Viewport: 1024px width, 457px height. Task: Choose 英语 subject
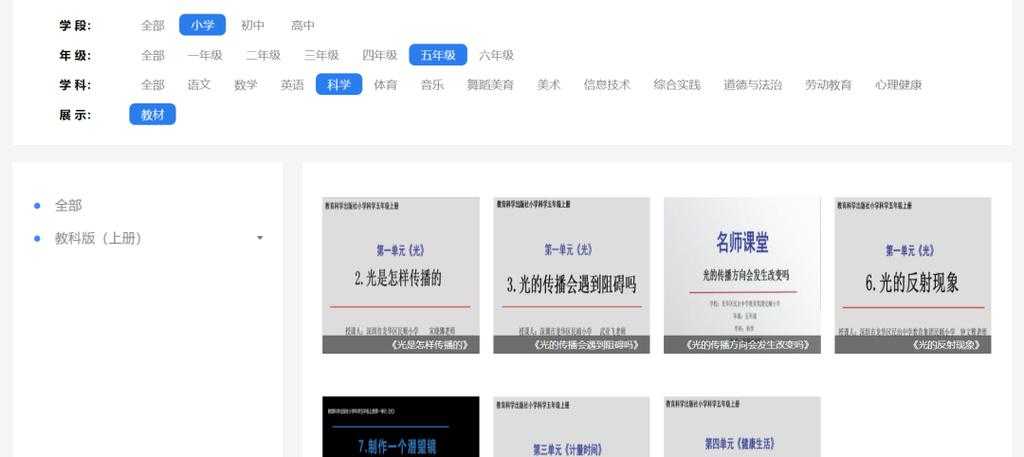click(x=292, y=85)
